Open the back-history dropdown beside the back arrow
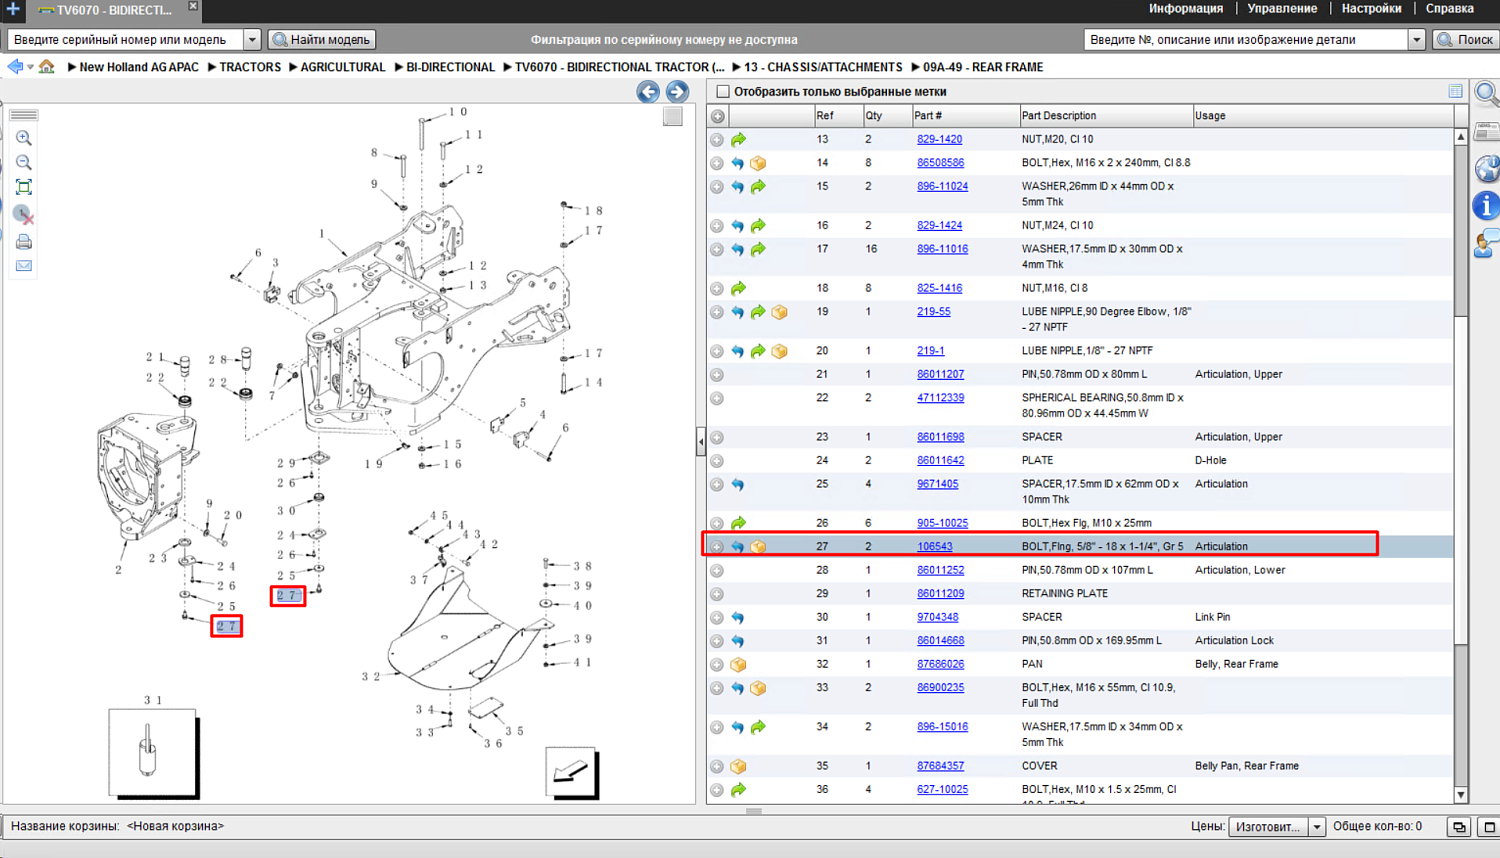Image resolution: width=1500 pixels, height=858 pixels. point(30,67)
